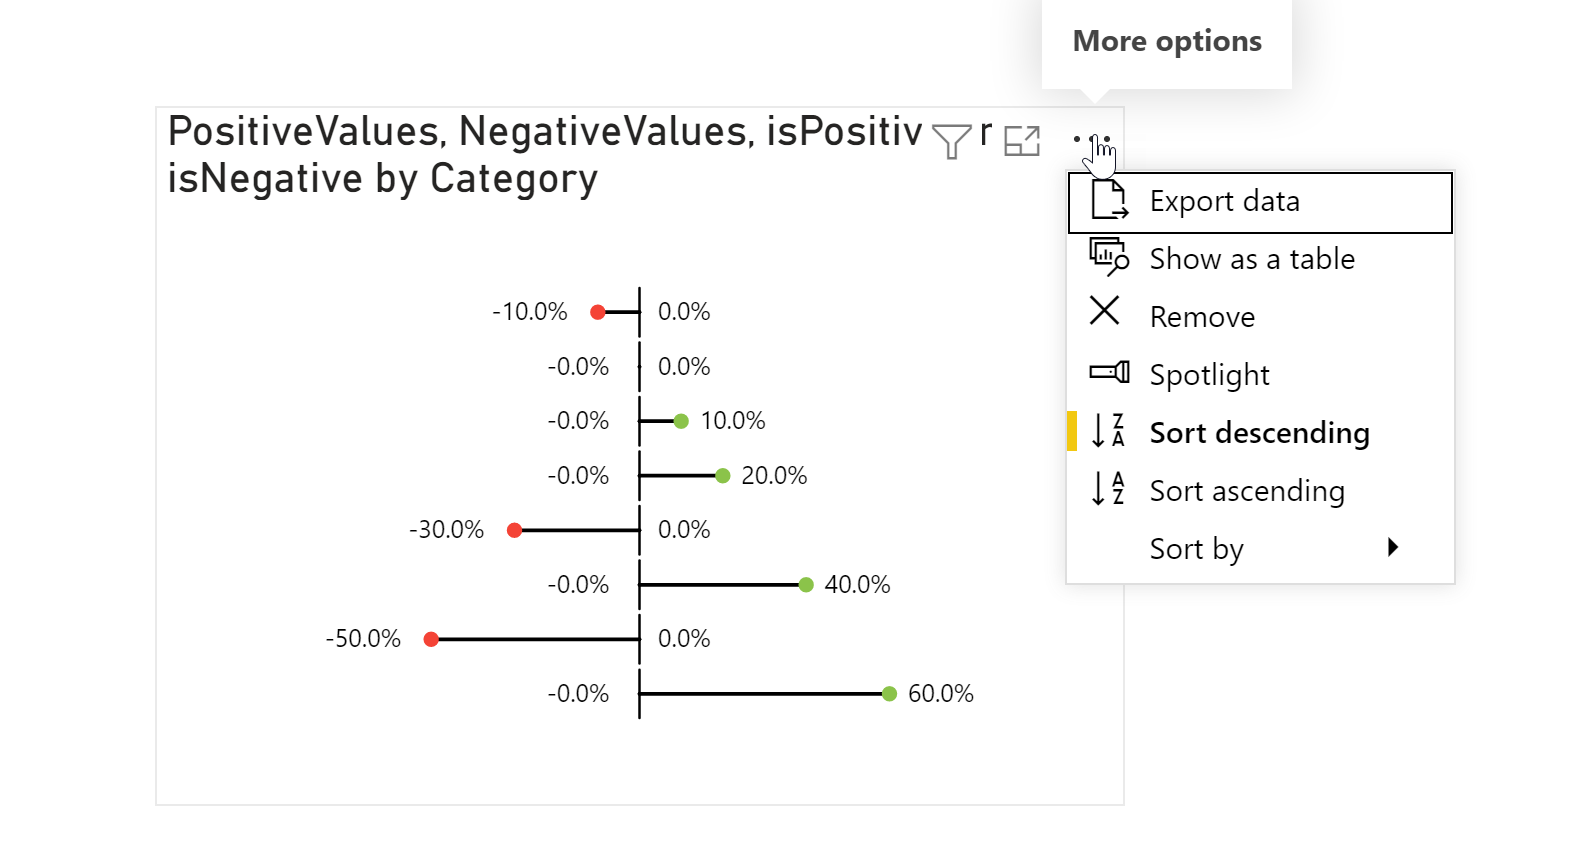
Task: Select Show as a table menu entry
Action: [x=1251, y=258]
